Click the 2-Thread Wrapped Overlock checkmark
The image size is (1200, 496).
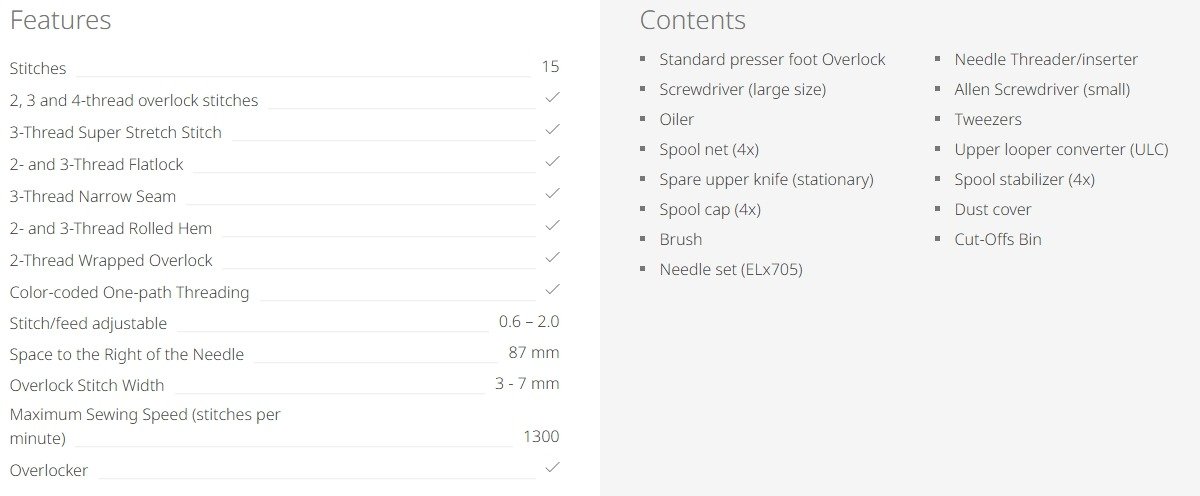(552, 258)
